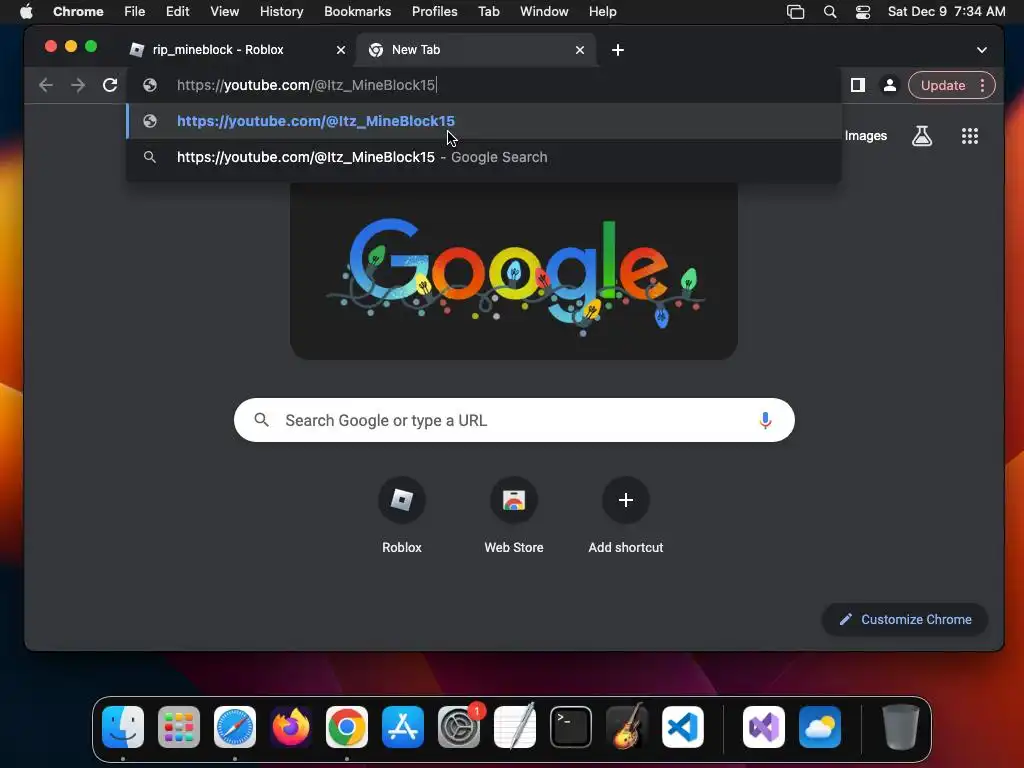Zoom the Chrome window green button
This screenshot has height=768, width=1024.
[x=91, y=46]
